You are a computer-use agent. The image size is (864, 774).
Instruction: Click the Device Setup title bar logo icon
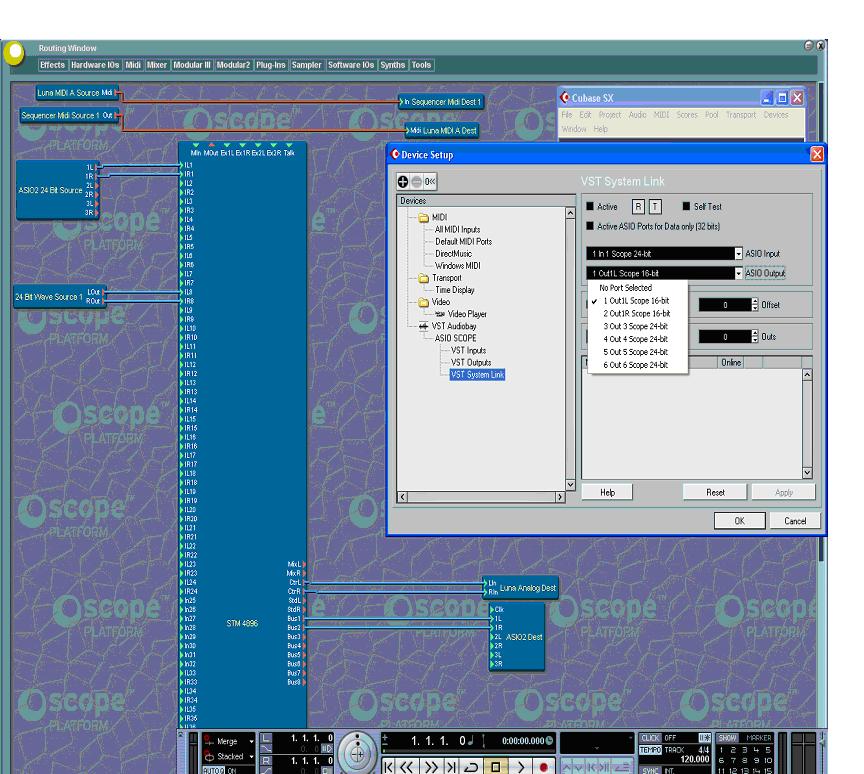click(x=395, y=154)
